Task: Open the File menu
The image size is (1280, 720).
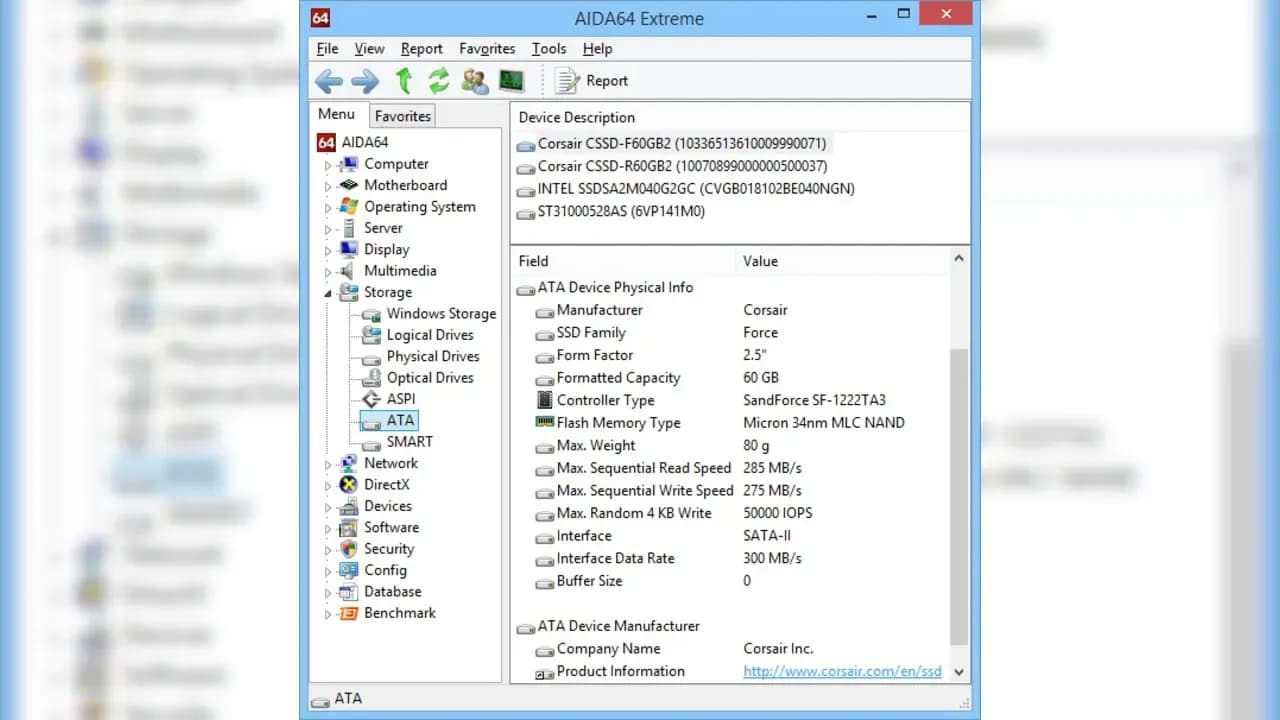Action: 327,48
